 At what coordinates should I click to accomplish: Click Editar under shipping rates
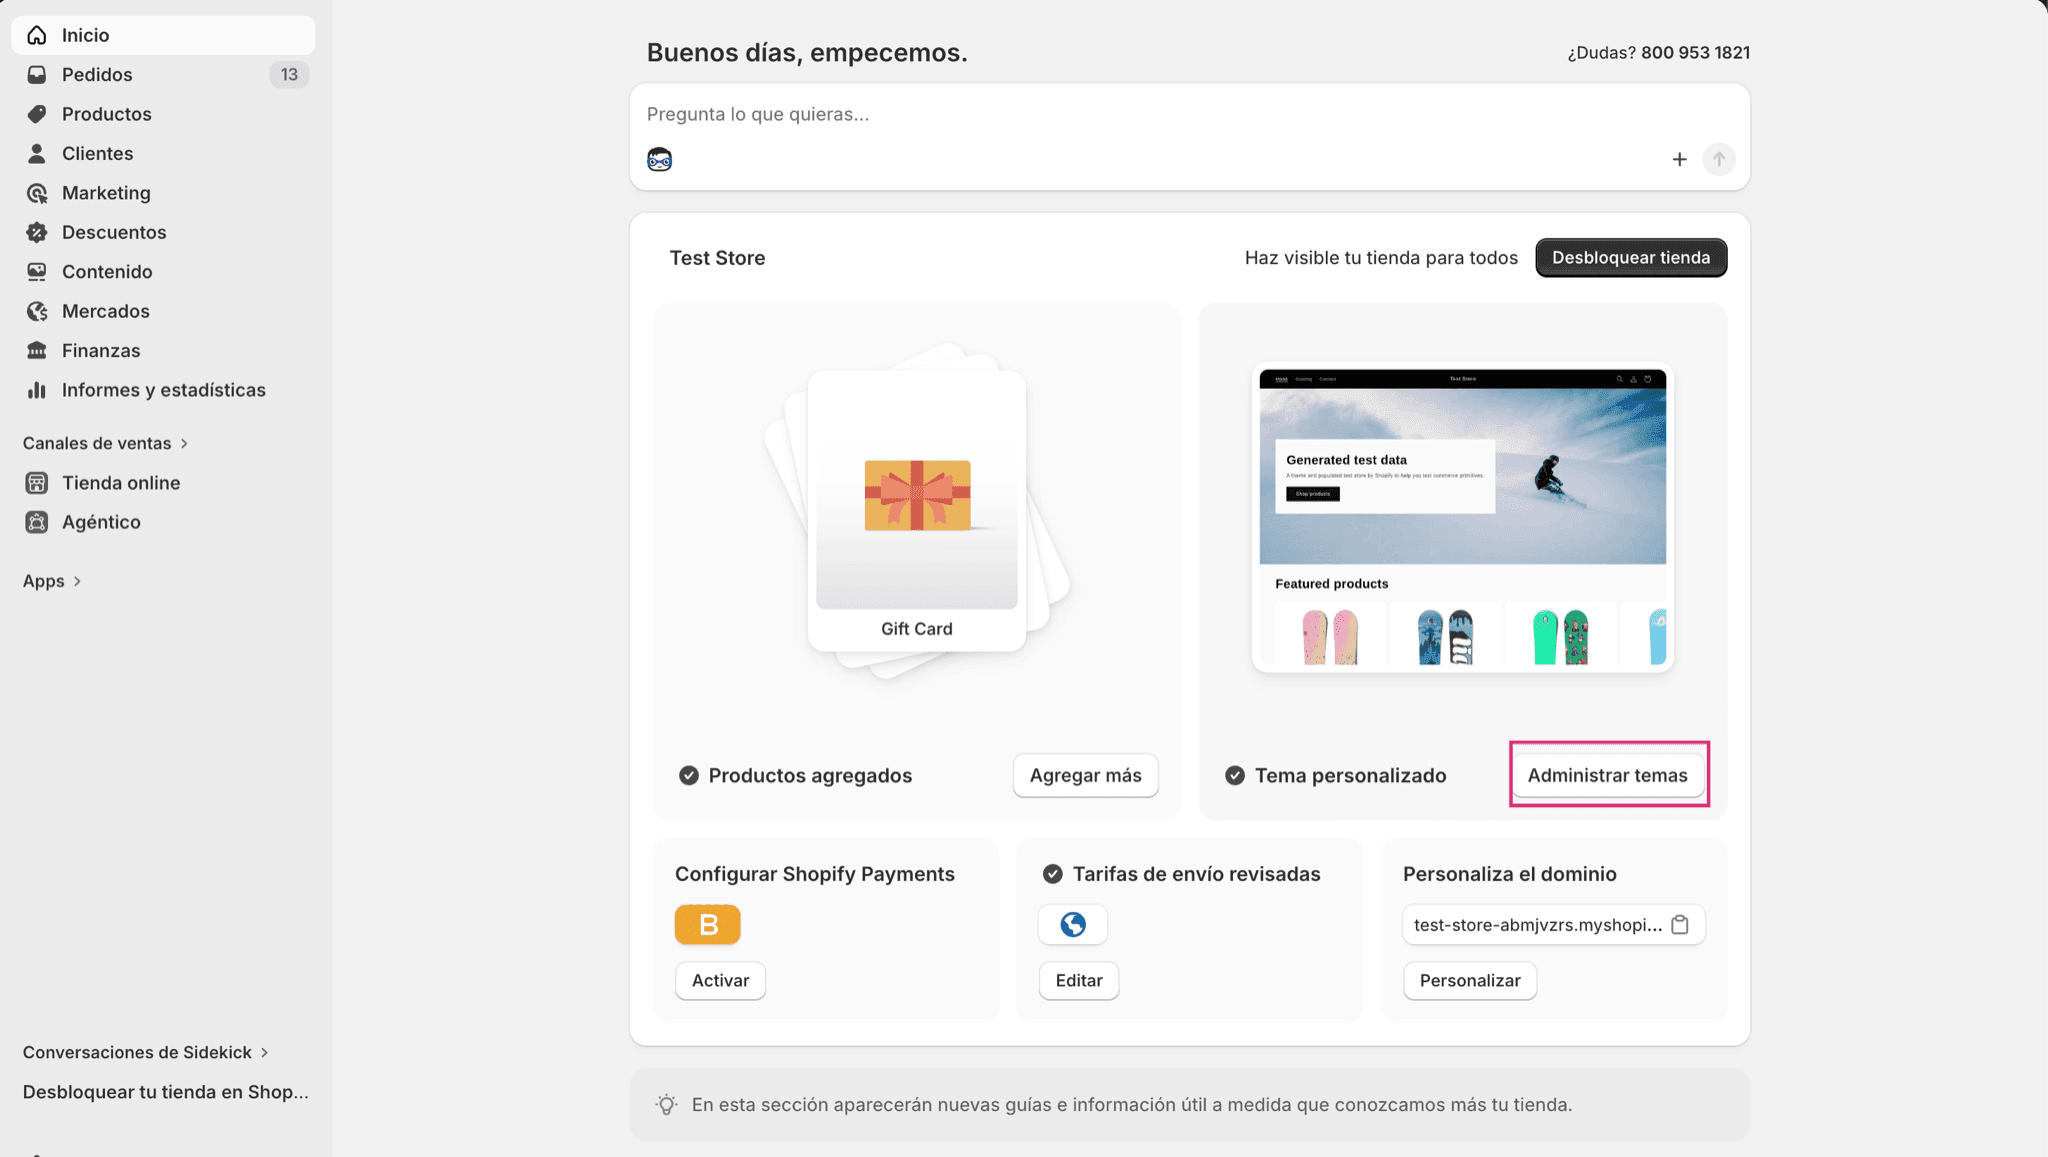point(1079,980)
